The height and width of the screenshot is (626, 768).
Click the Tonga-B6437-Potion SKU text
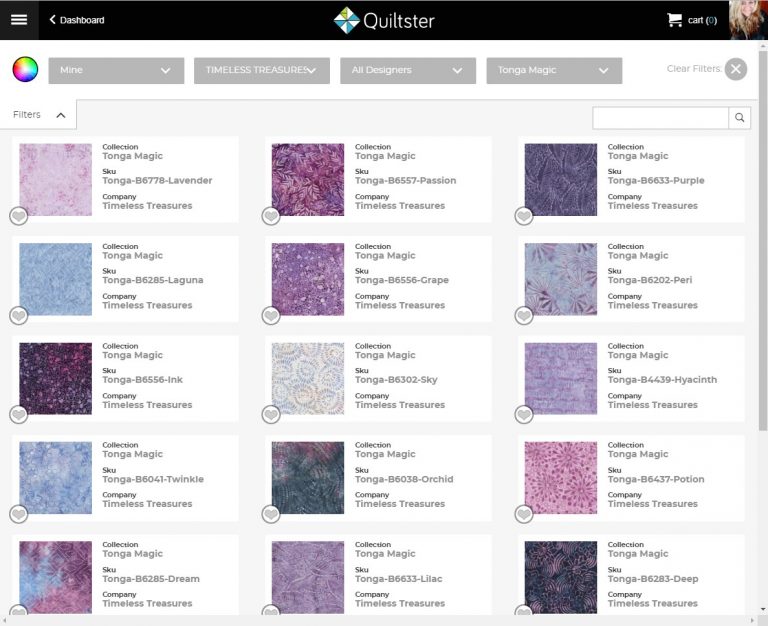656,479
